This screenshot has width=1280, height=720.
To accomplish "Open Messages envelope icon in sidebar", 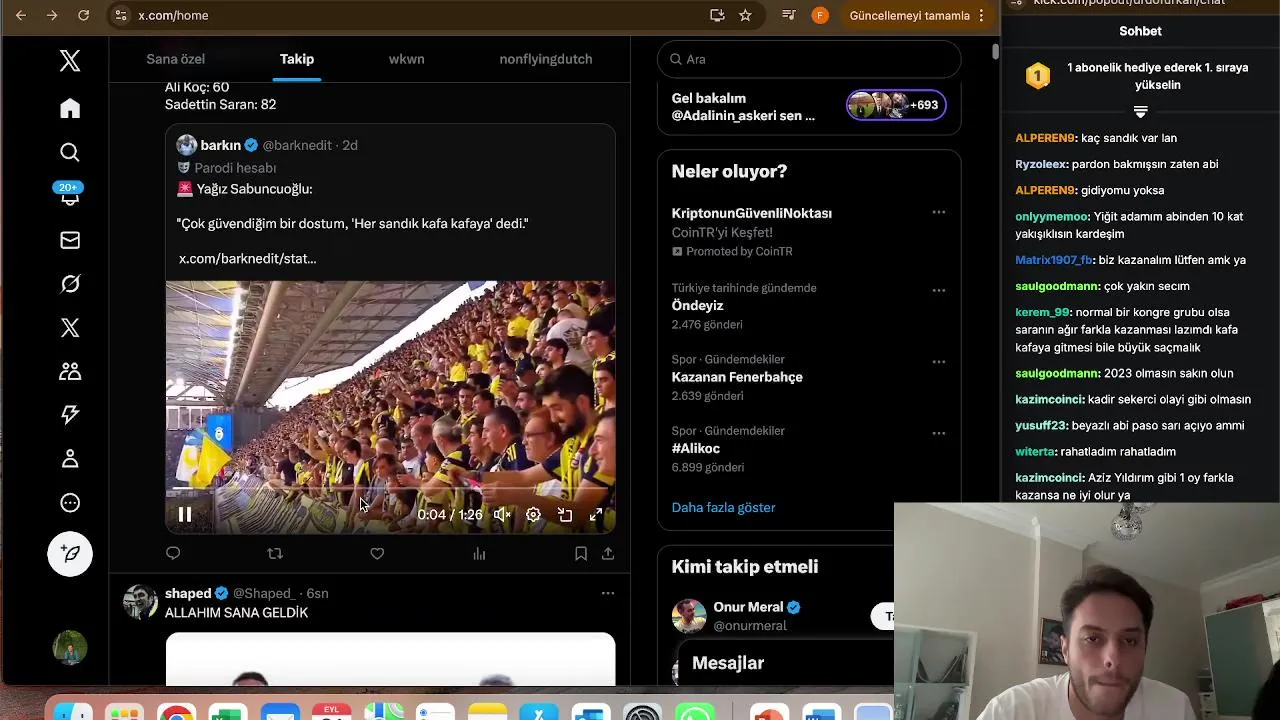I will [70, 240].
